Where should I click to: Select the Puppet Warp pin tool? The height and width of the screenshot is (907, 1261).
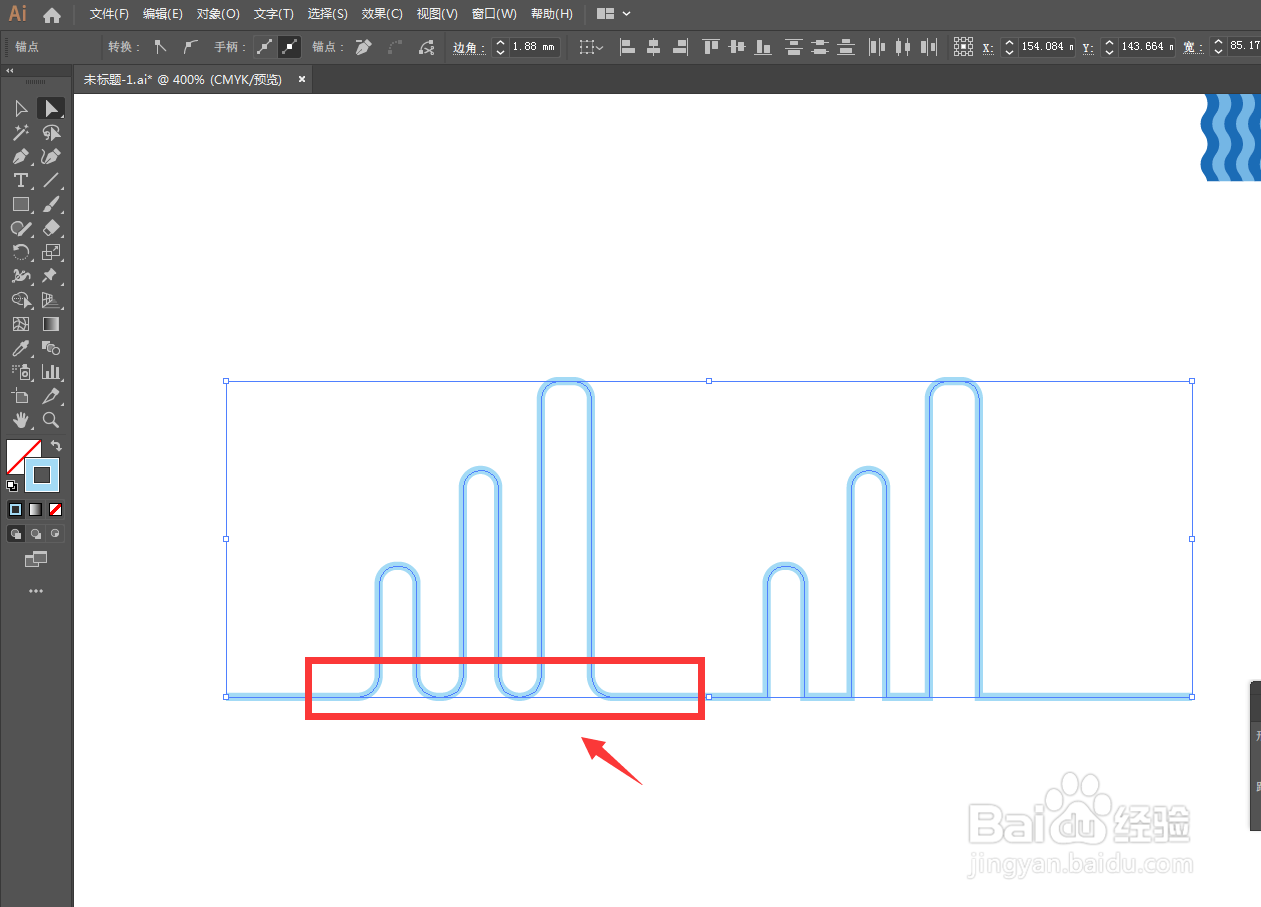[51, 276]
